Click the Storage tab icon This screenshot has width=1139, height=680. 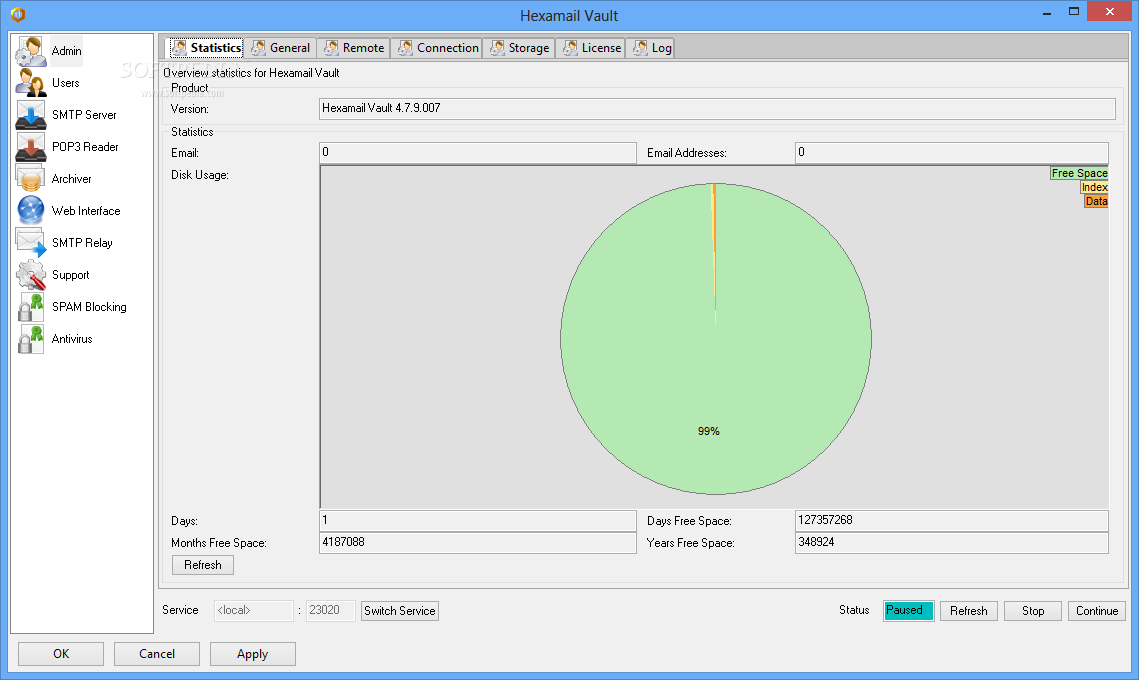[497, 48]
